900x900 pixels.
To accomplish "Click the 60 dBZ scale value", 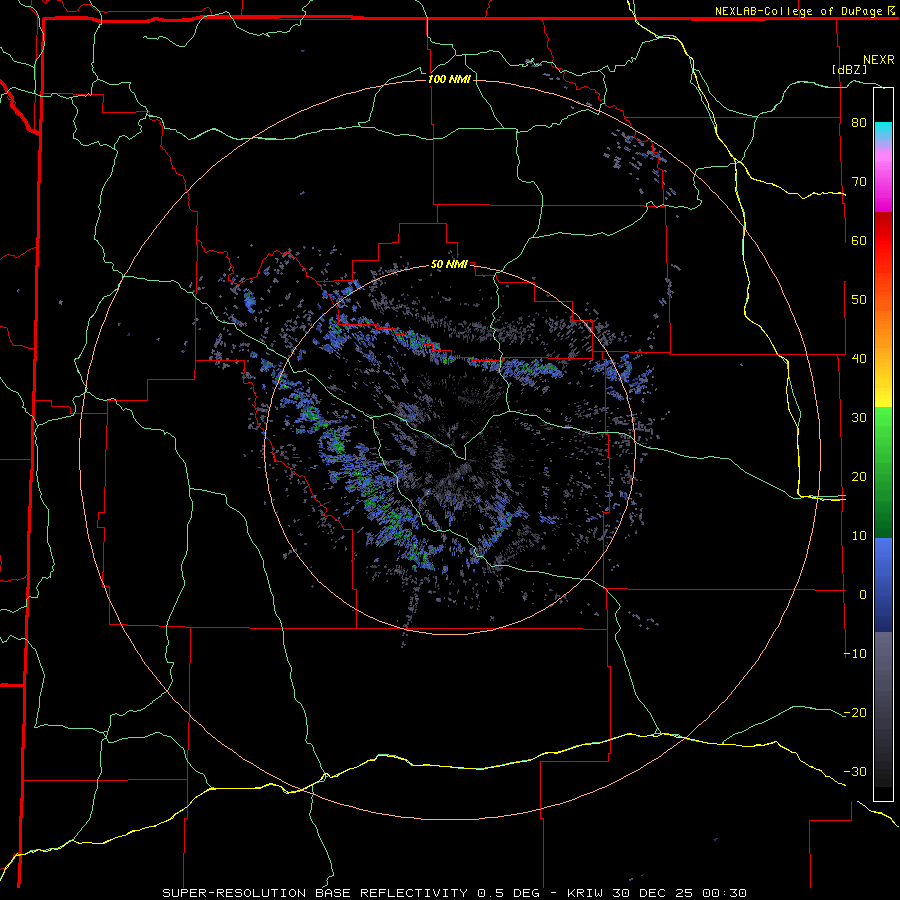I will tap(859, 240).
